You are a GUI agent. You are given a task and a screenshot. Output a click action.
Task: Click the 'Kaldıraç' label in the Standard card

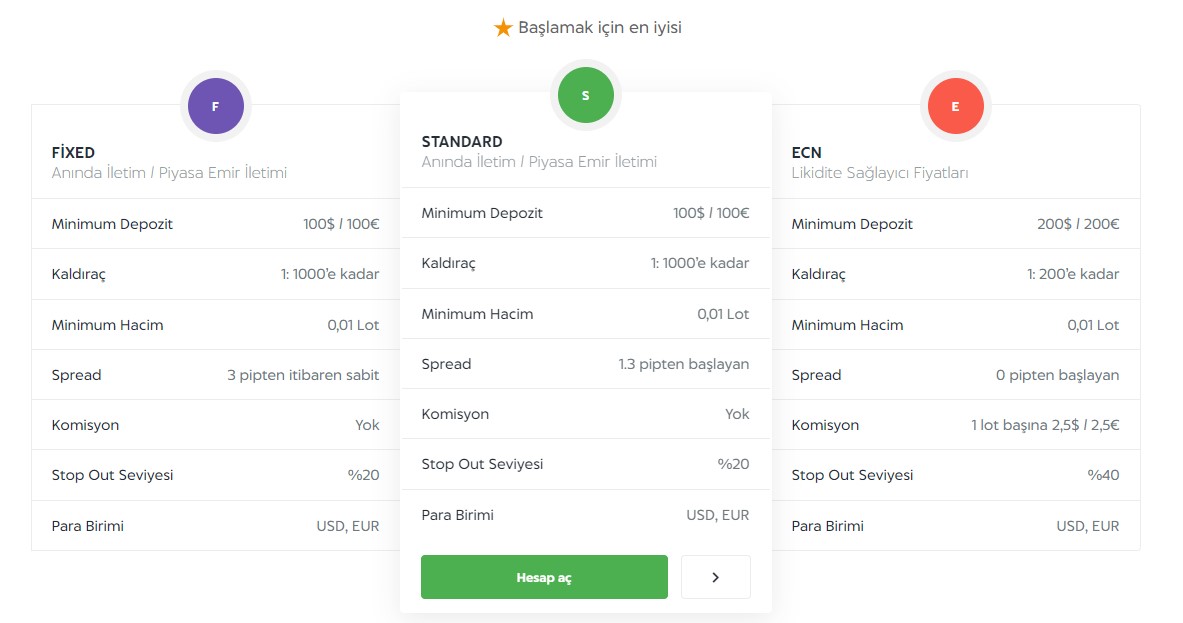449,264
